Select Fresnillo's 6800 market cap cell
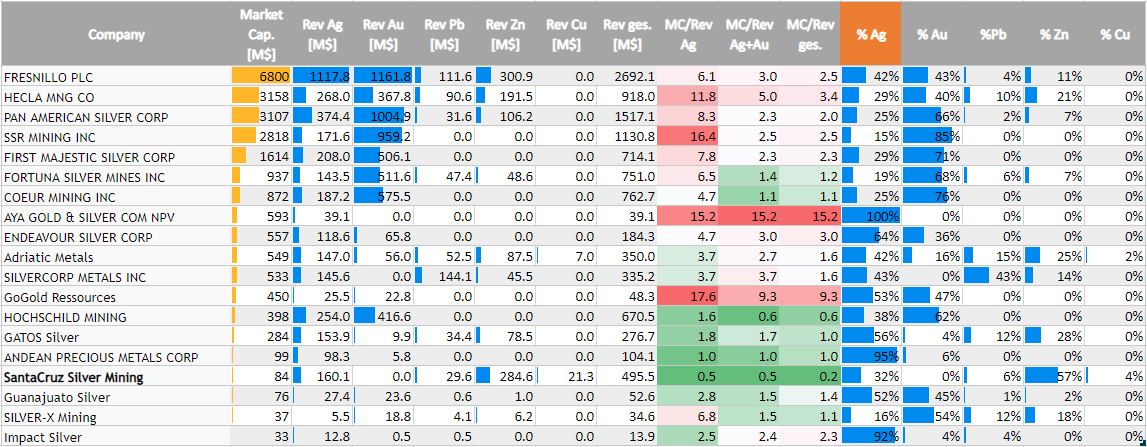Viewport: 1147px width, 447px height. point(261,77)
